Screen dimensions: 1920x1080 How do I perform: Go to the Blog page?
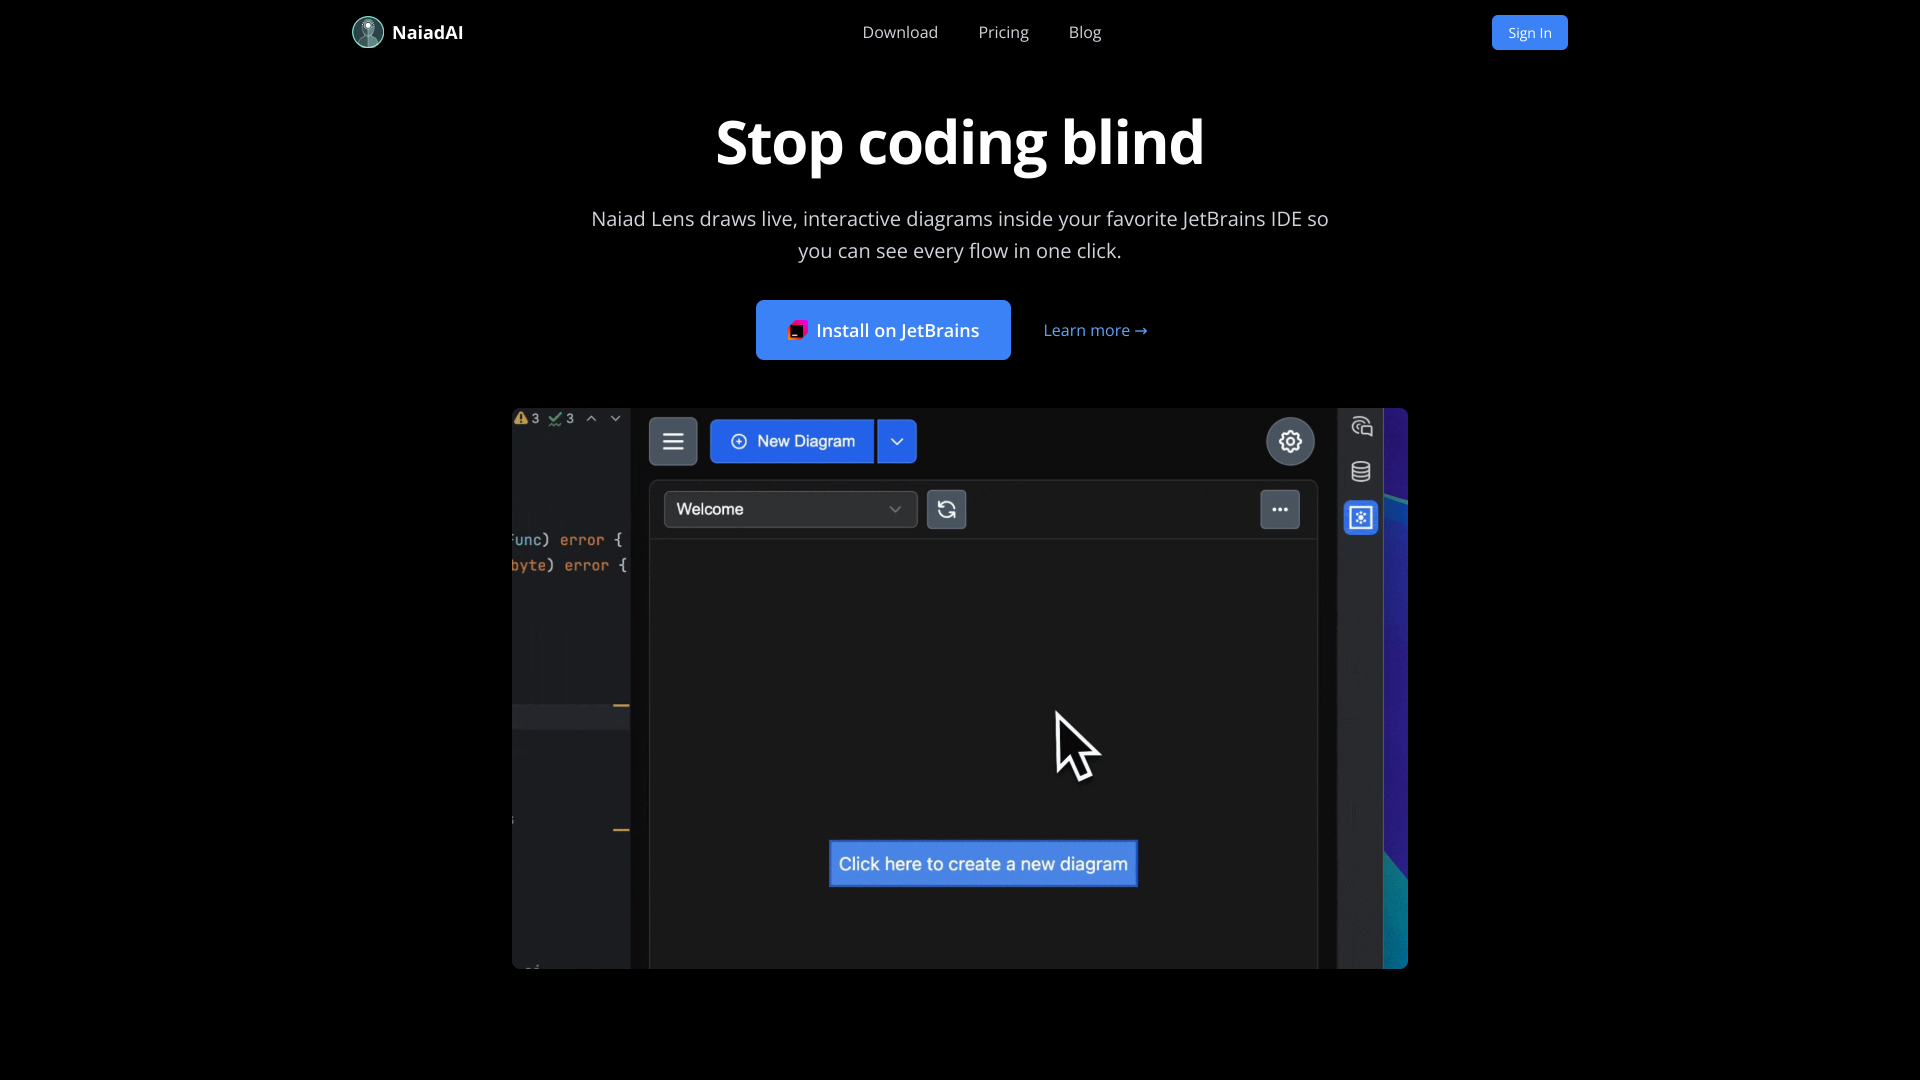[1084, 32]
